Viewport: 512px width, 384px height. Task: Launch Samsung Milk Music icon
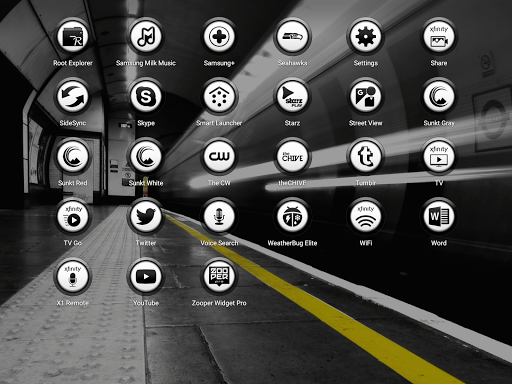(x=146, y=37)
